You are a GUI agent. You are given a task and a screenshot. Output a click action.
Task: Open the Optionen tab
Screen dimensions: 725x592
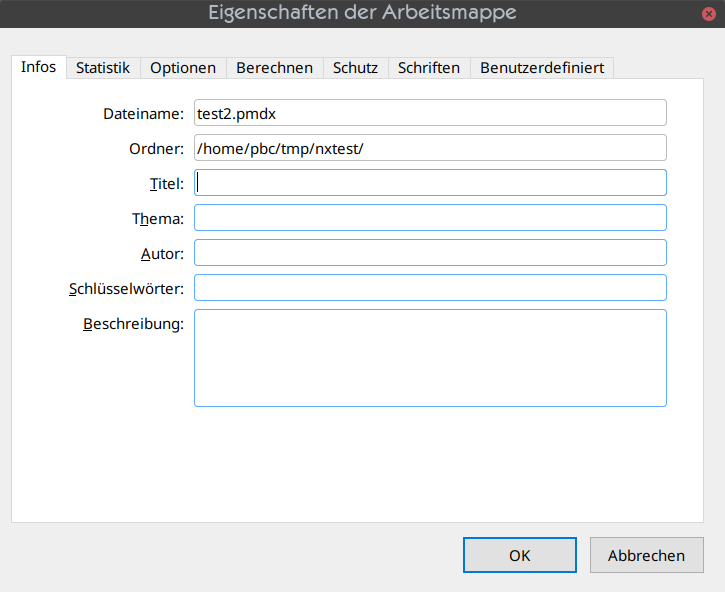(183, 68)
